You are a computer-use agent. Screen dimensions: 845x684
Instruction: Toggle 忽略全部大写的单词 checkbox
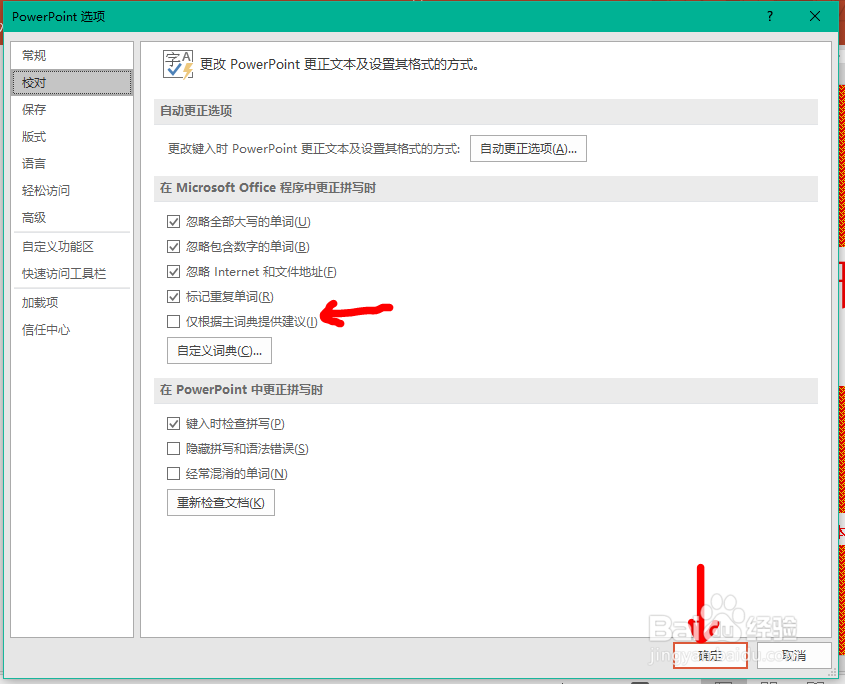pos(173,222)
